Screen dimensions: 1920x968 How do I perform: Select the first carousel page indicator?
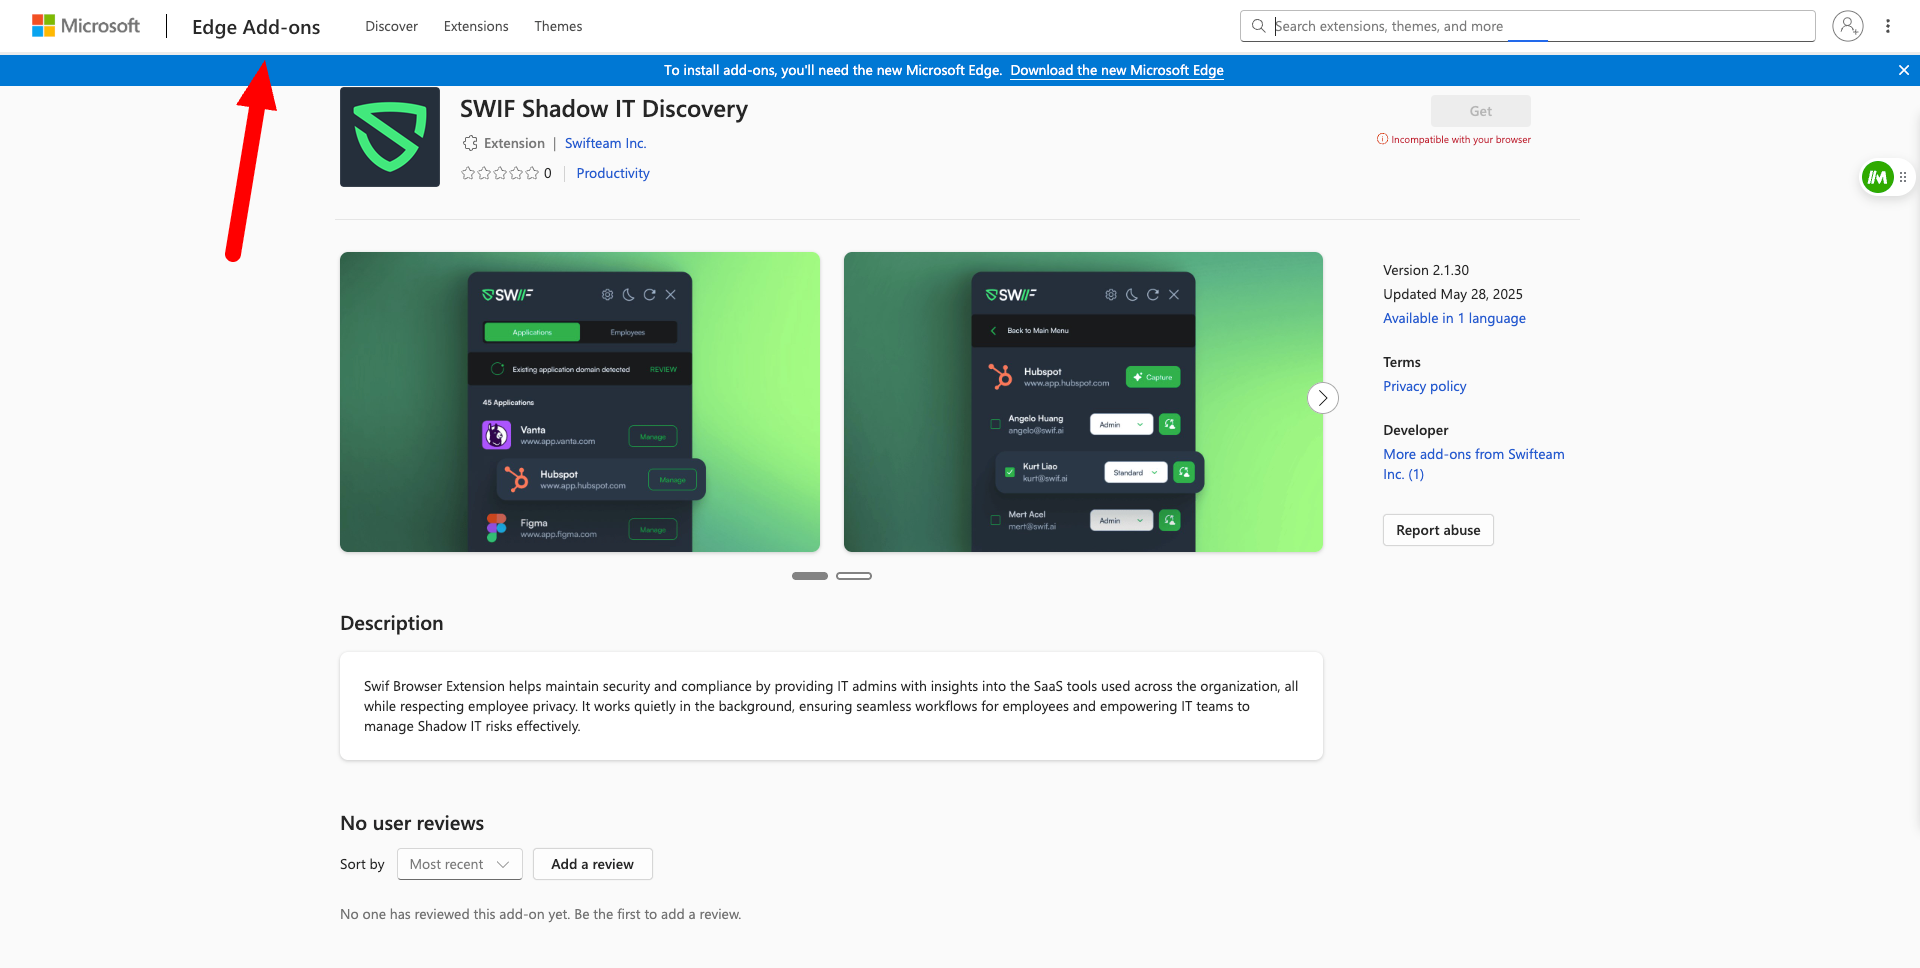pyautogui.click(x=810, y=576)
